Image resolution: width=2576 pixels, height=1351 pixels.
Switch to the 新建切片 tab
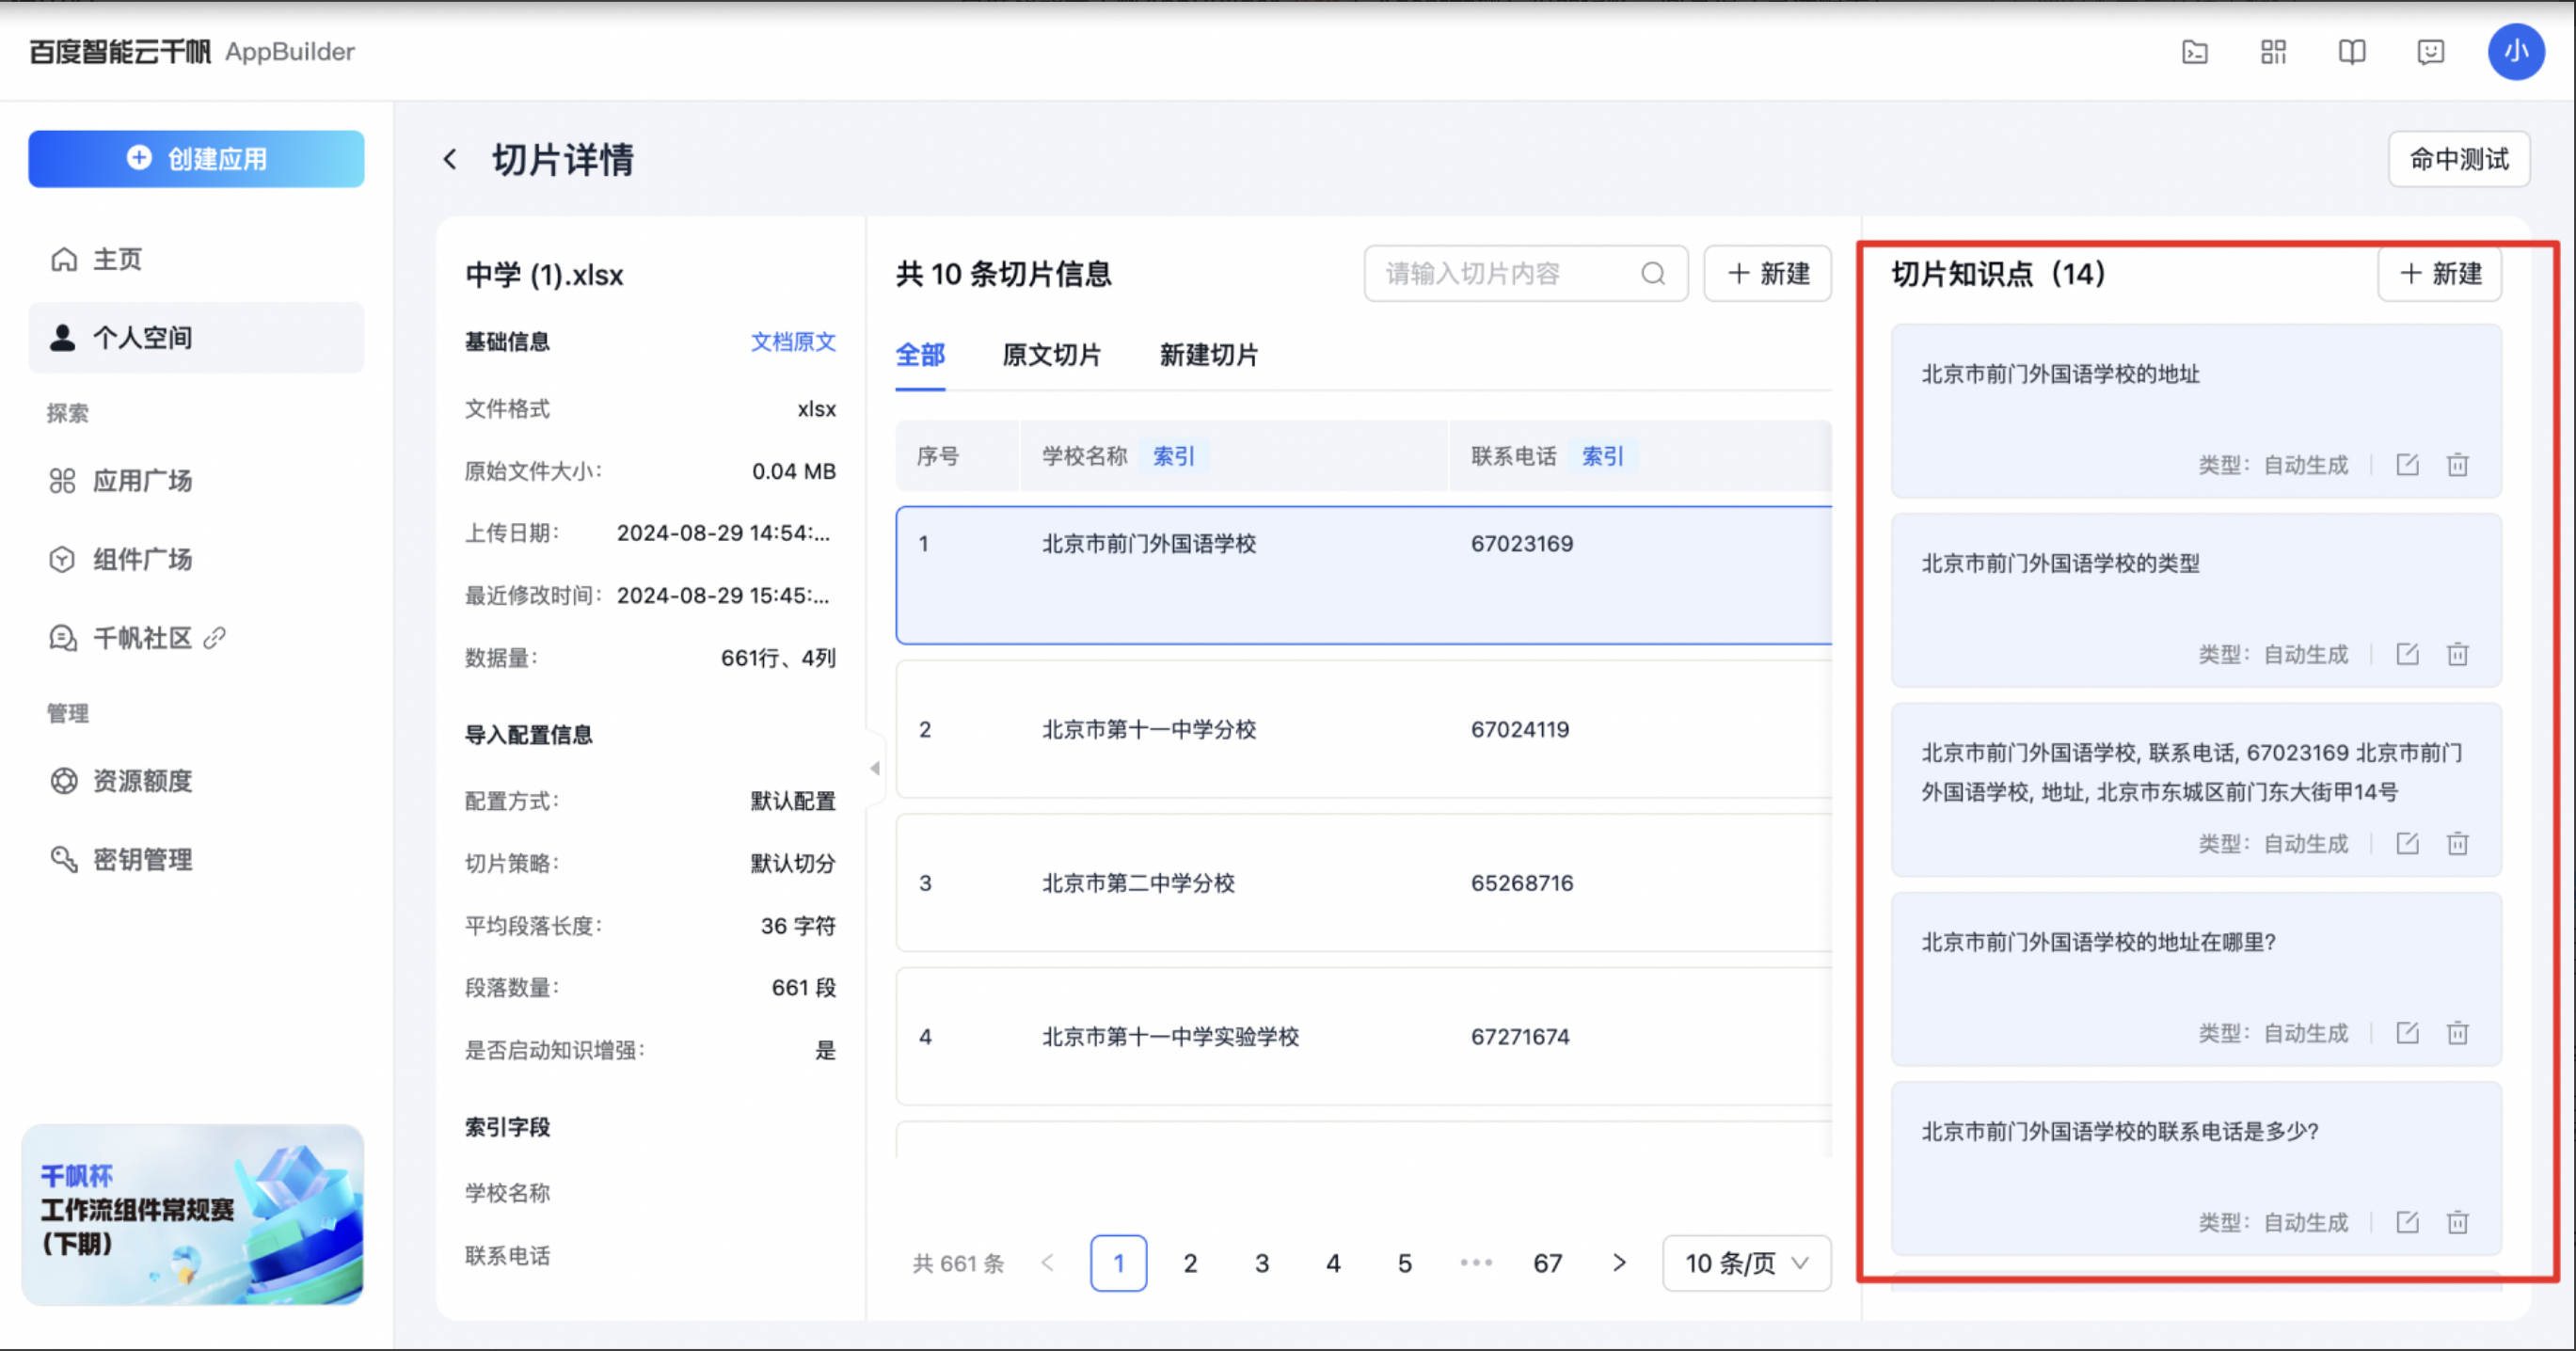pyautogui.click(x=1209, y=355)
